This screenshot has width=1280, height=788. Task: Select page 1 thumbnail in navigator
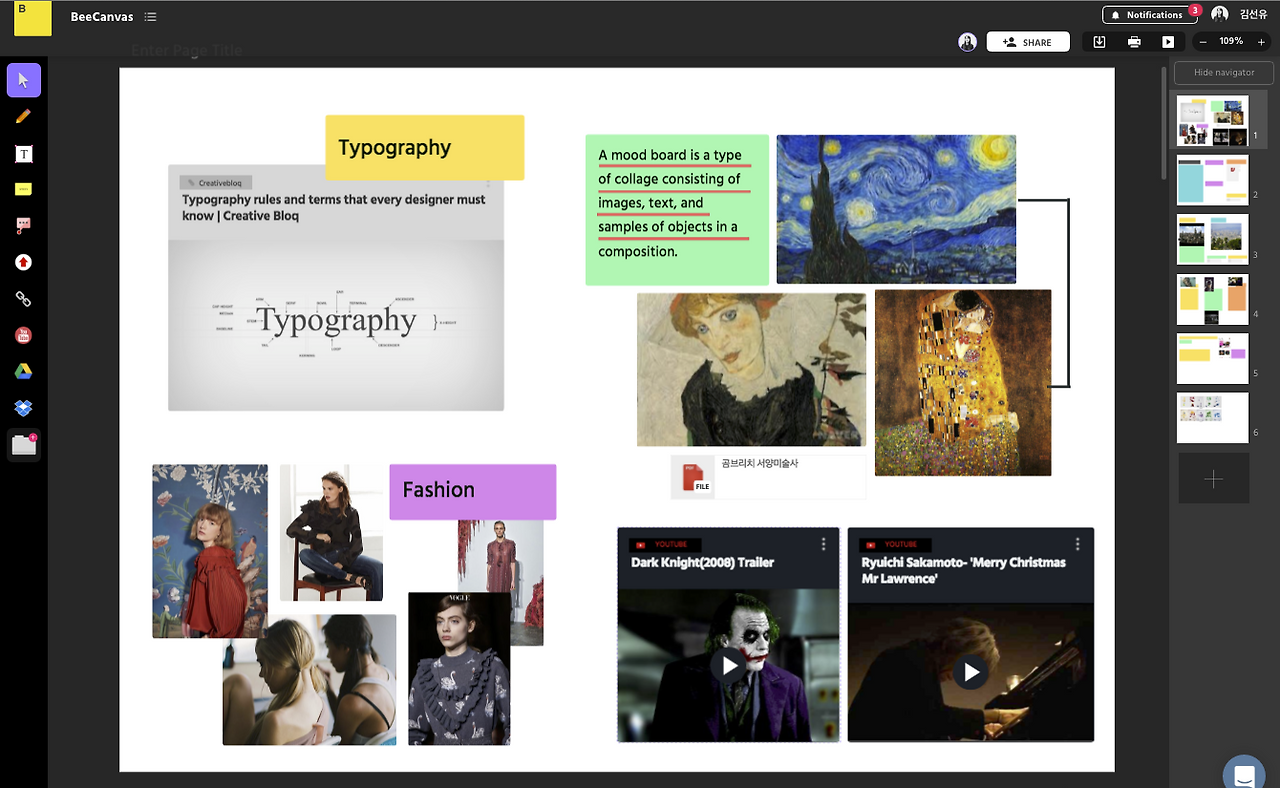point(1212,121)
